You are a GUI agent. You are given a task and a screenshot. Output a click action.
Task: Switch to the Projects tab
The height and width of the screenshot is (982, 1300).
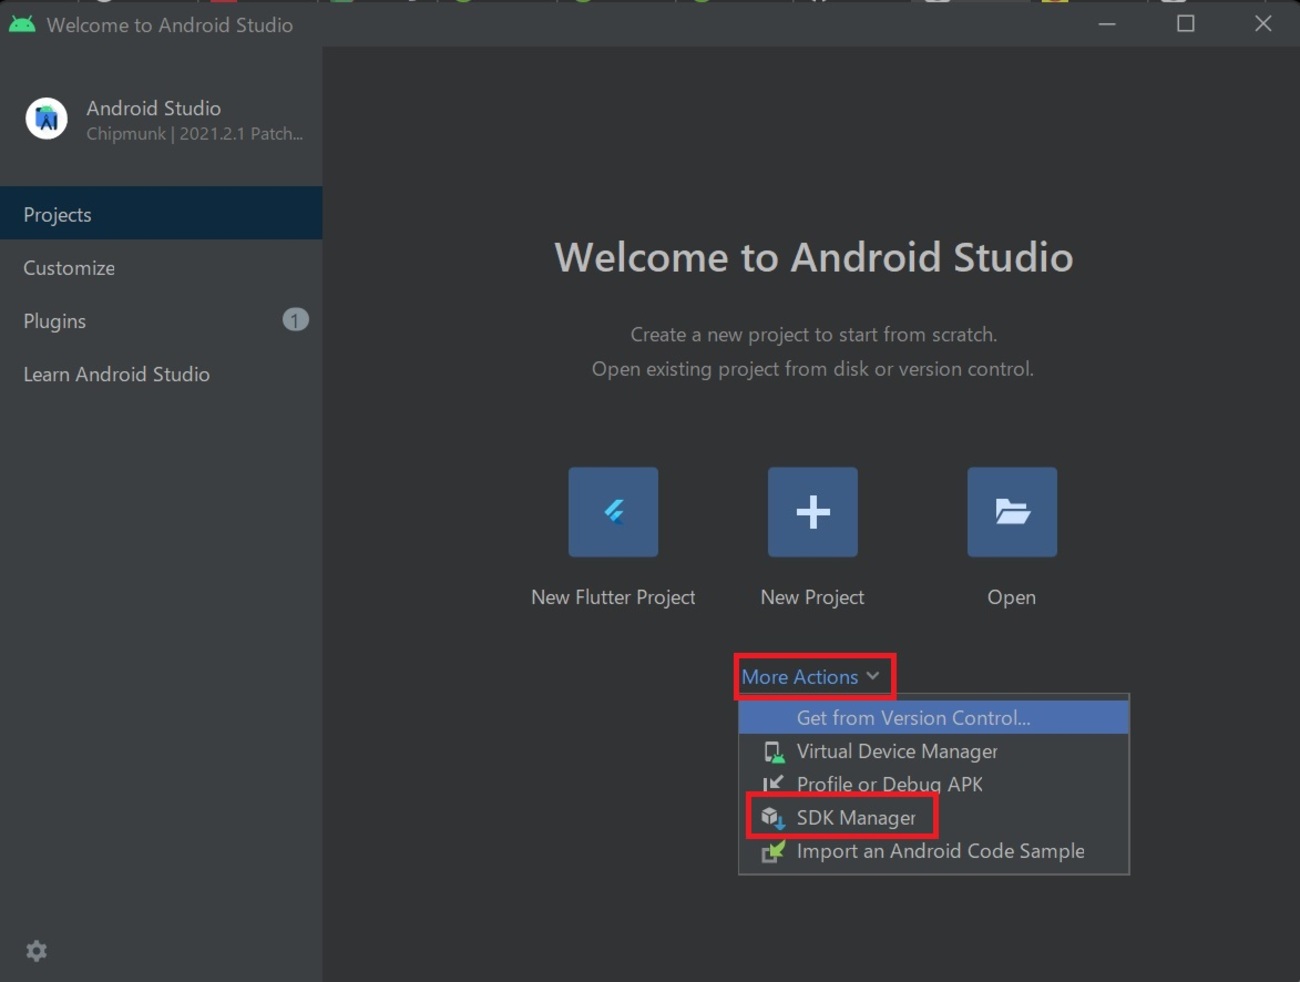(x=58, y=215)
